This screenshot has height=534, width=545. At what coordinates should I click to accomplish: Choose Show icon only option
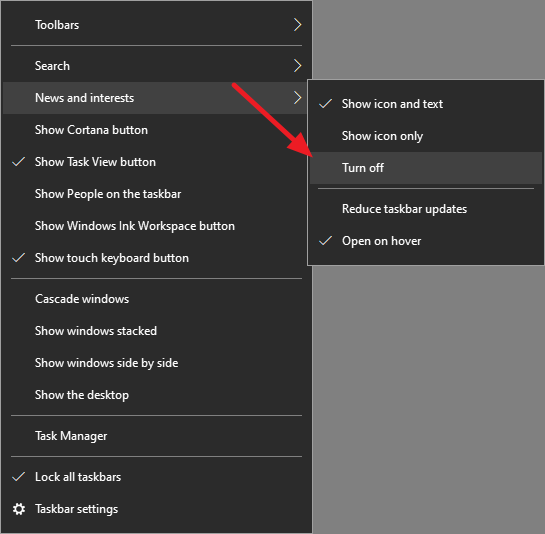[x=426, y=136]
